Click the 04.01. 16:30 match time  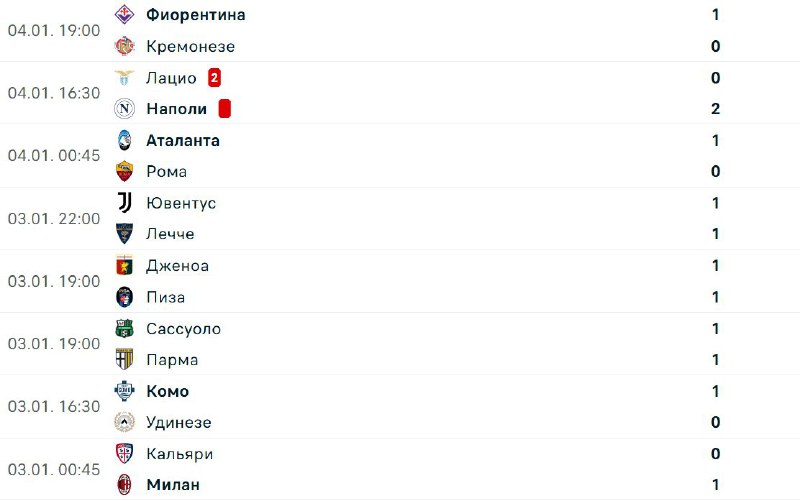[x=54, y=93]
